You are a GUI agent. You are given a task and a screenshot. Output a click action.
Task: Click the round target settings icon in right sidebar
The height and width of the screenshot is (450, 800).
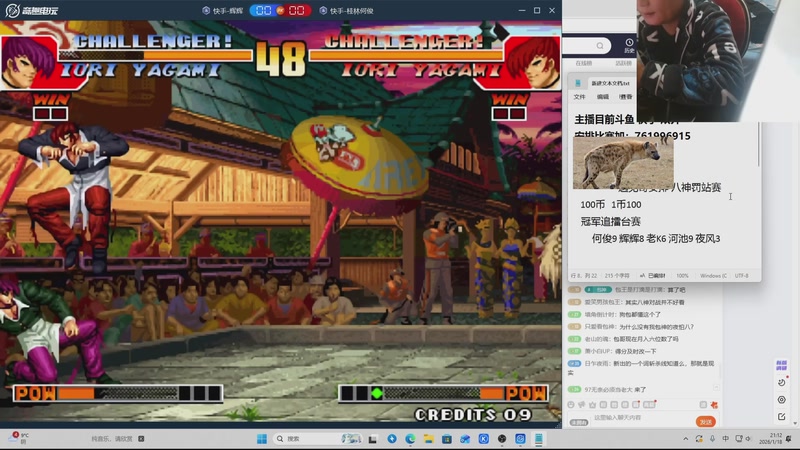tap(781, 399)
